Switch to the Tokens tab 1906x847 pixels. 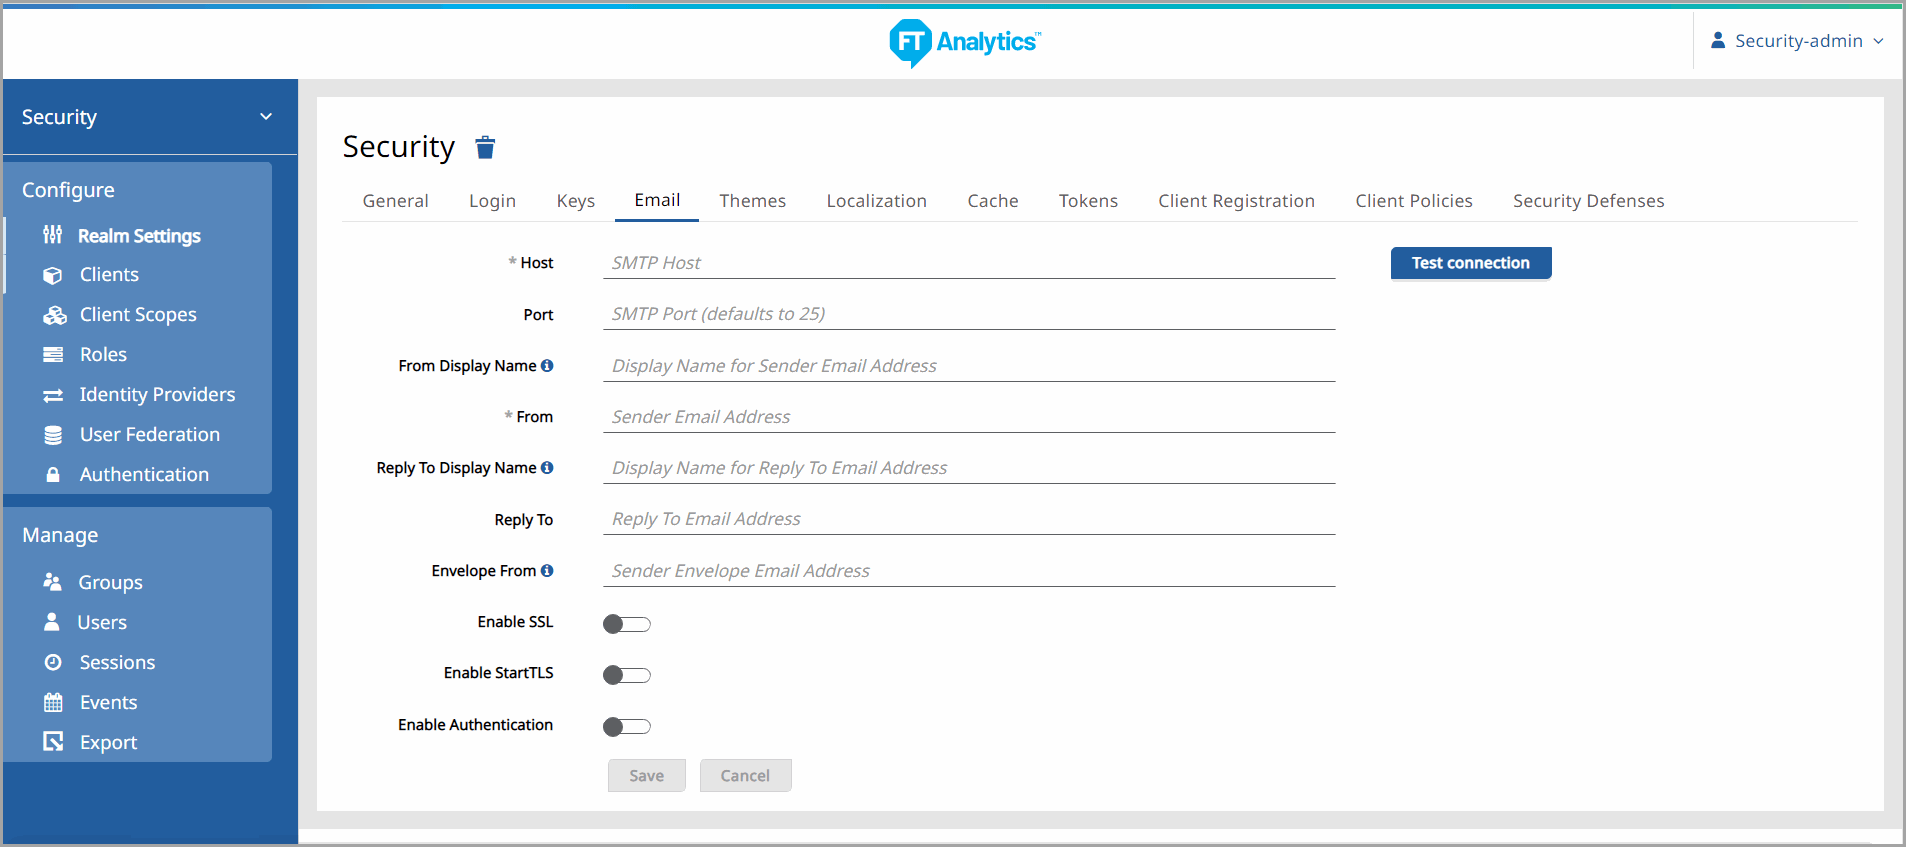[x=1088, y=201]
